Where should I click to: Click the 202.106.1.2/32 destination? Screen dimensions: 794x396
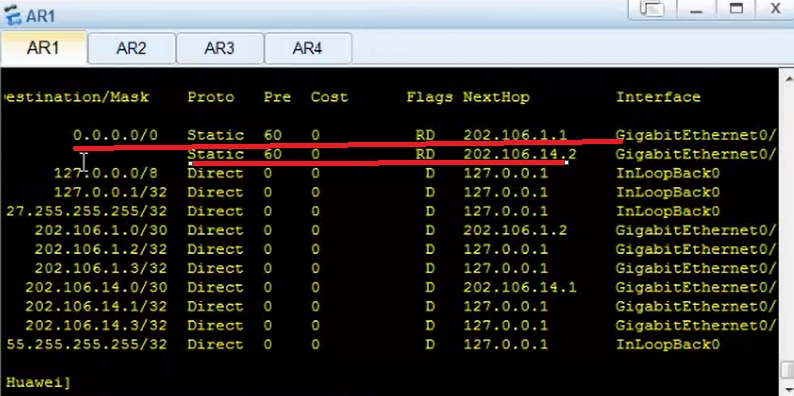(101, 249)
